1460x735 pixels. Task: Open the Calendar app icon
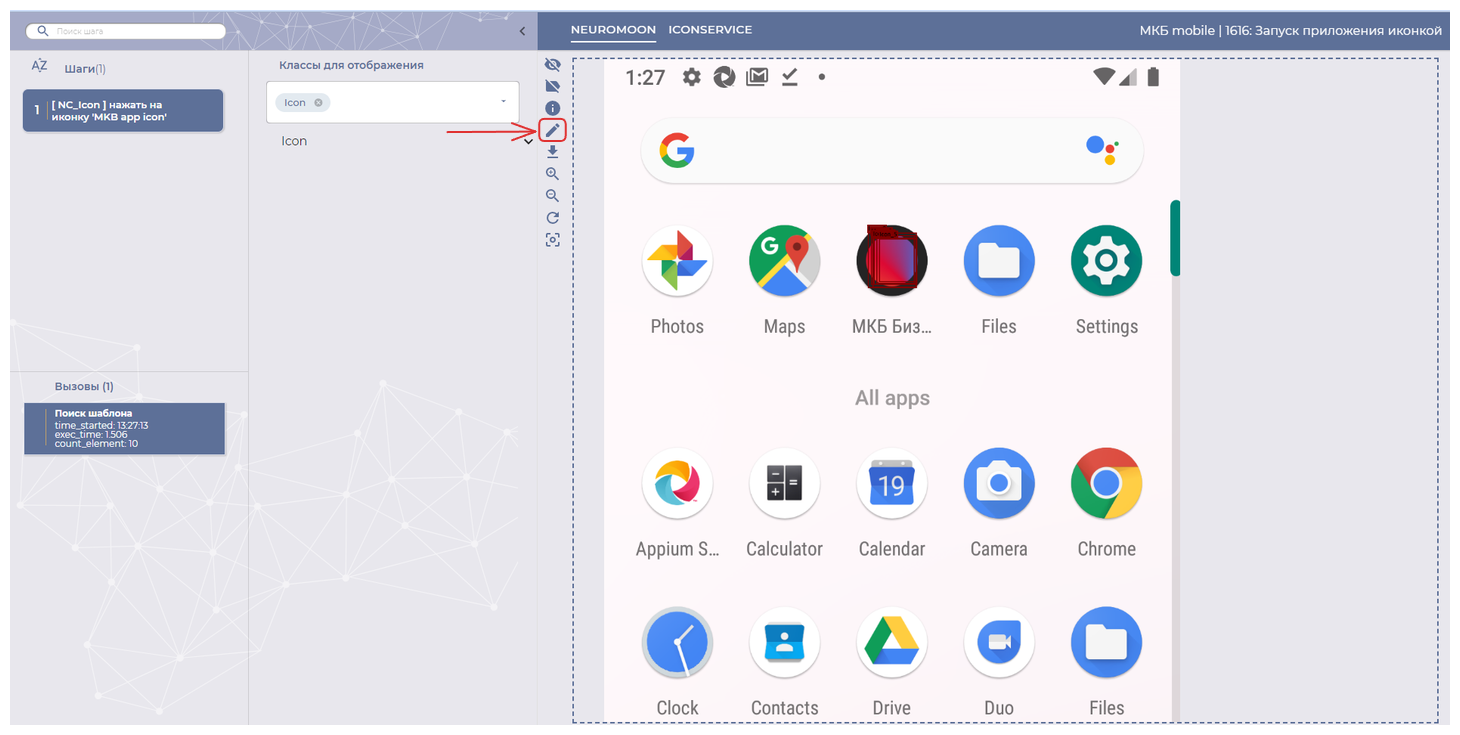pos(892,484)
